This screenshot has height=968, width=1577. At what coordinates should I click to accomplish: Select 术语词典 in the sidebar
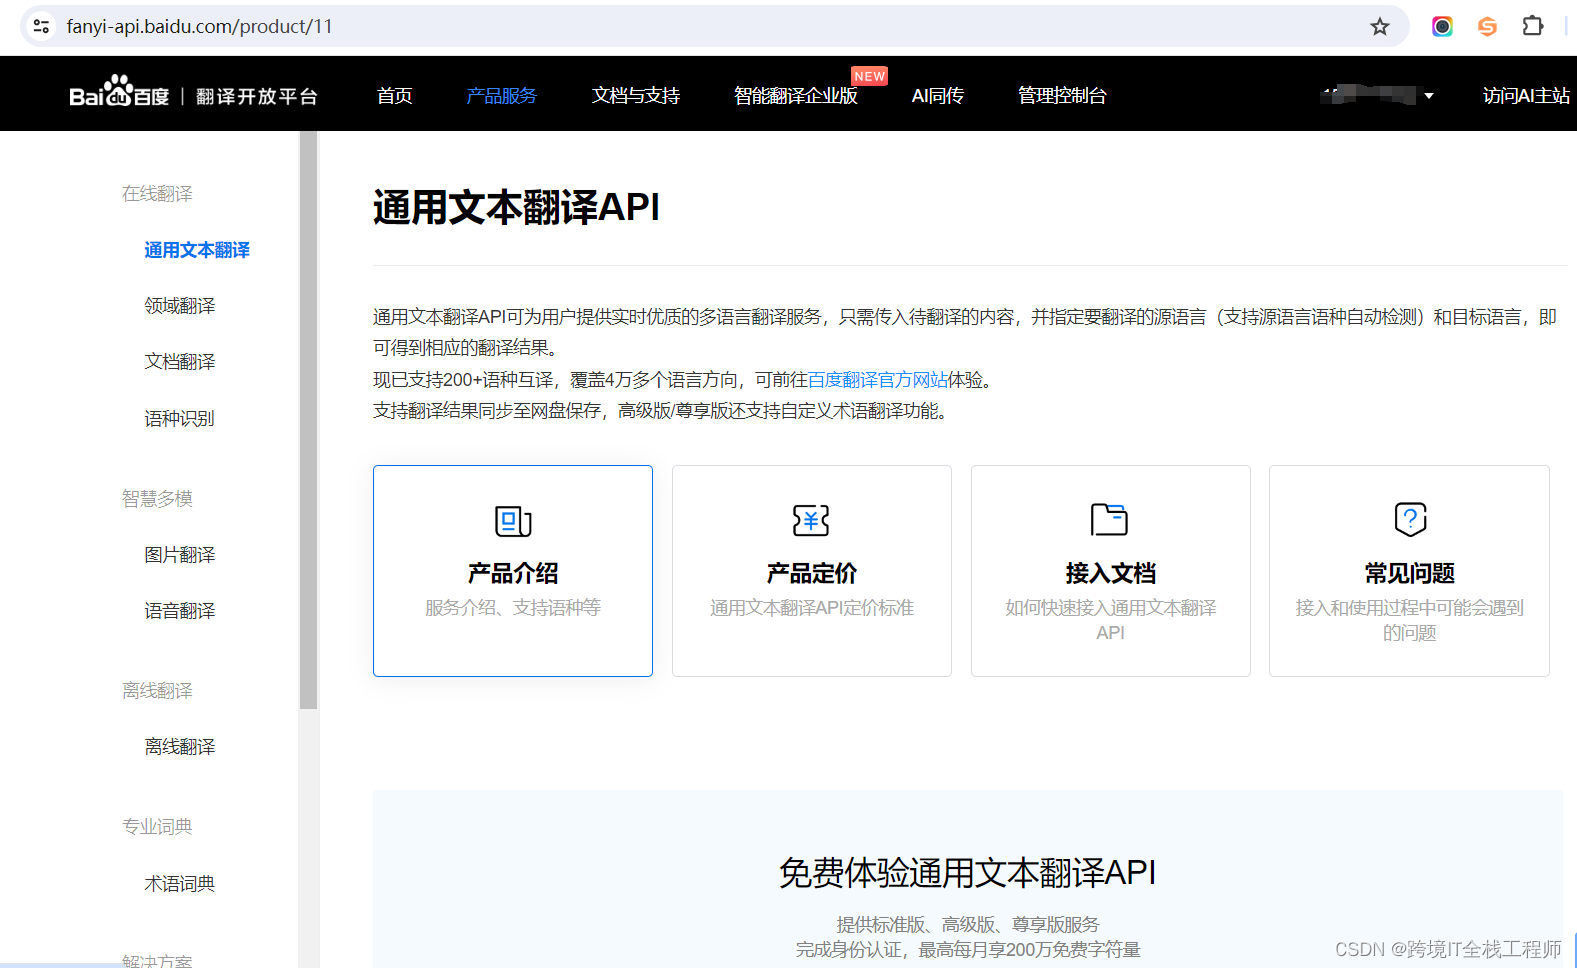[180, 884]
